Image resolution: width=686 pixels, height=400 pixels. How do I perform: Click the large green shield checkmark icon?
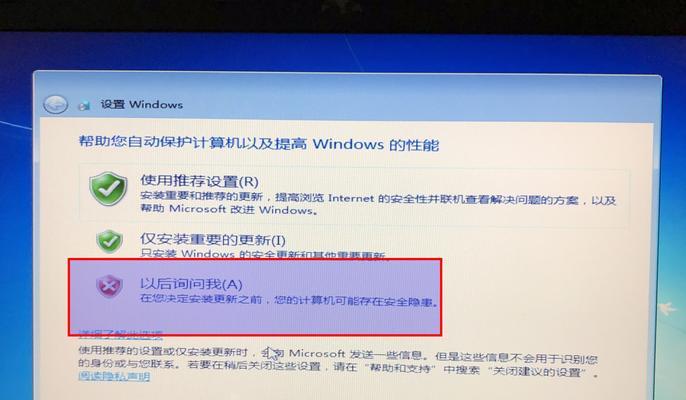108,188
